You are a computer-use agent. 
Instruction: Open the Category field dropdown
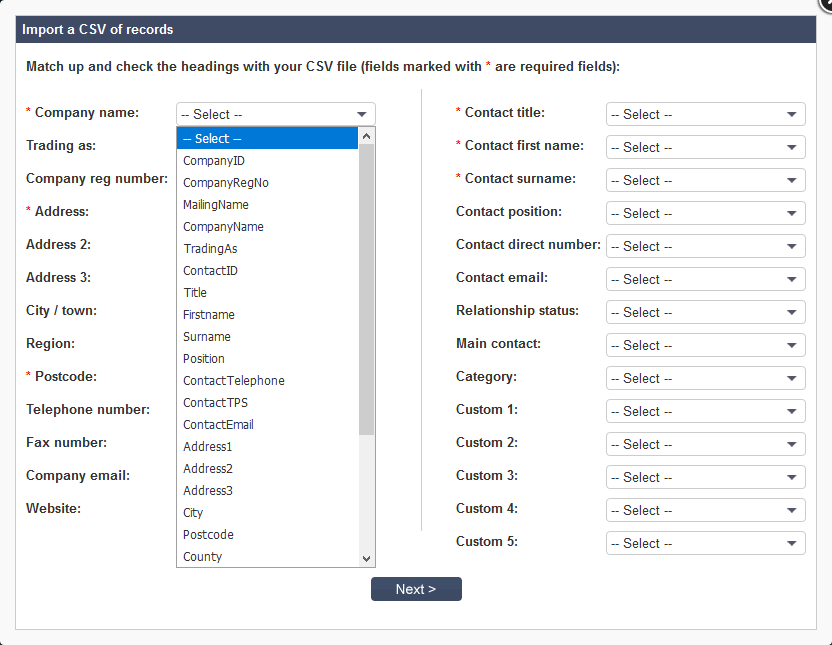[705, 378]
